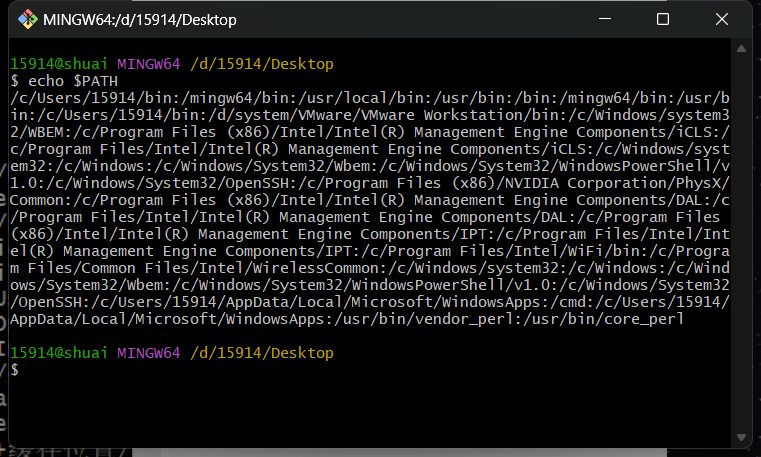
Task: Minimize the MINGW64 terminal window
Action: pyautogui.click(x=602, y=19)
